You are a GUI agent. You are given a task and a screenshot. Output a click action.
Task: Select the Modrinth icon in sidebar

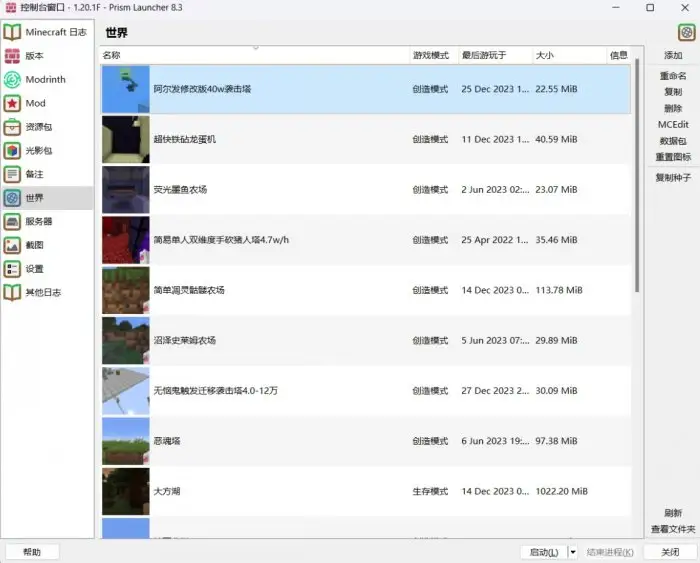12,80
